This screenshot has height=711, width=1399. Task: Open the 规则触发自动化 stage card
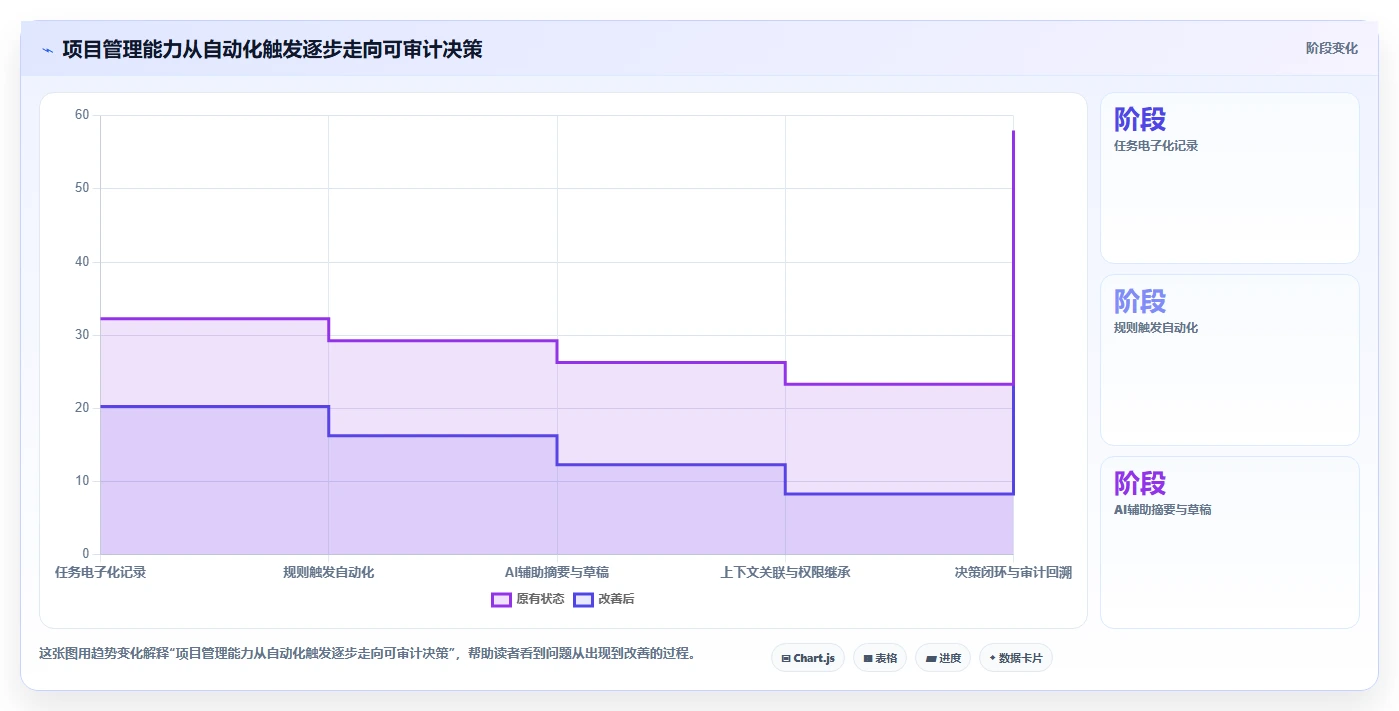pos(1230,360)
